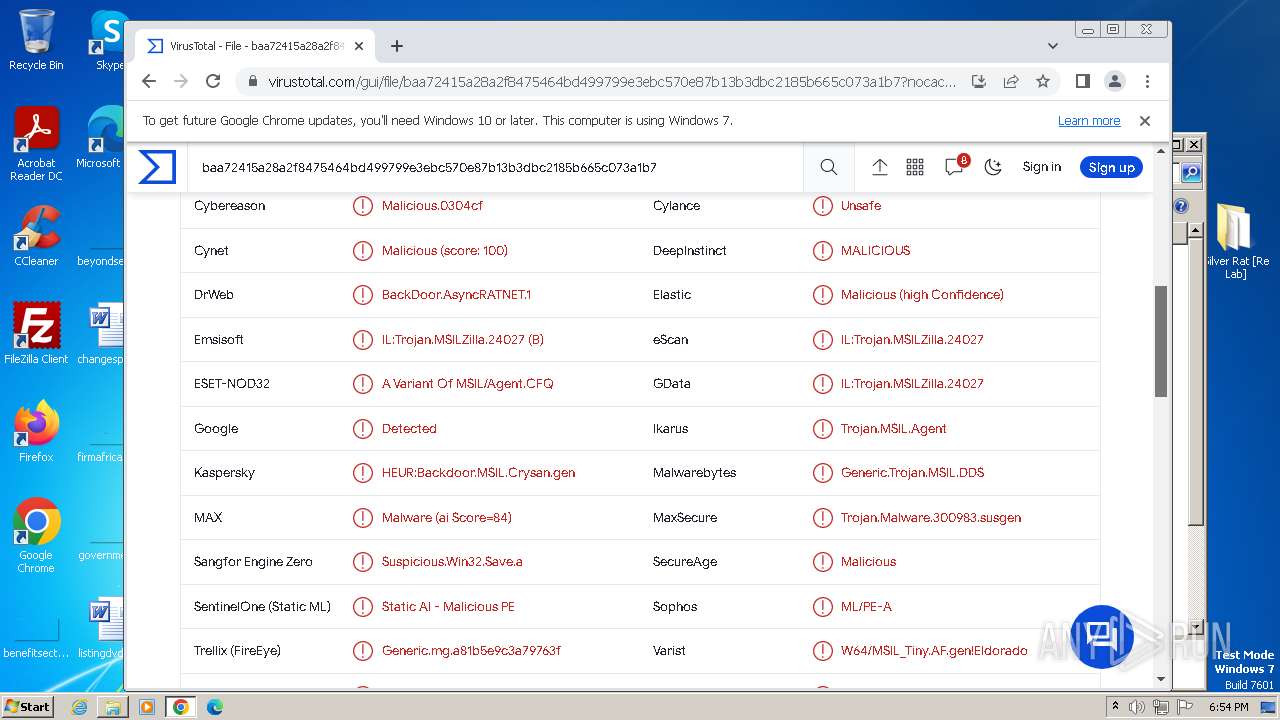Image resolution: width=1280 pixels, height=720 pixels.
Task: Open Acrobat Reader DC desktop icon
Action: pos(36,145)
